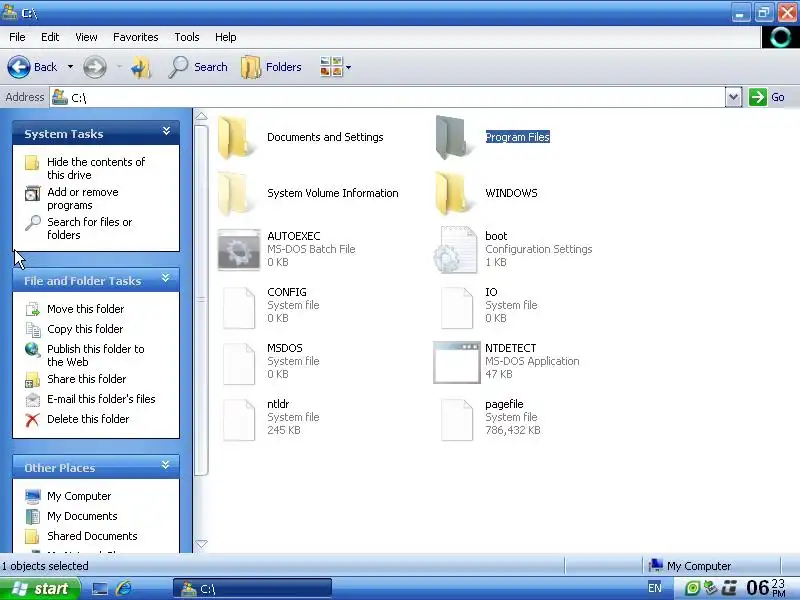Collapse the File and Folder Tasks panel

point(166,278)
